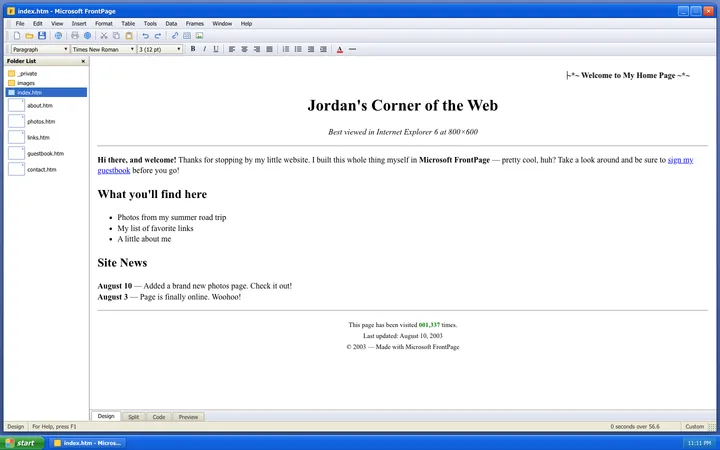Open the font size 3 (12 pt) dropdown
This screenshot has width=720, height=450.
click(x=160, y=49)
